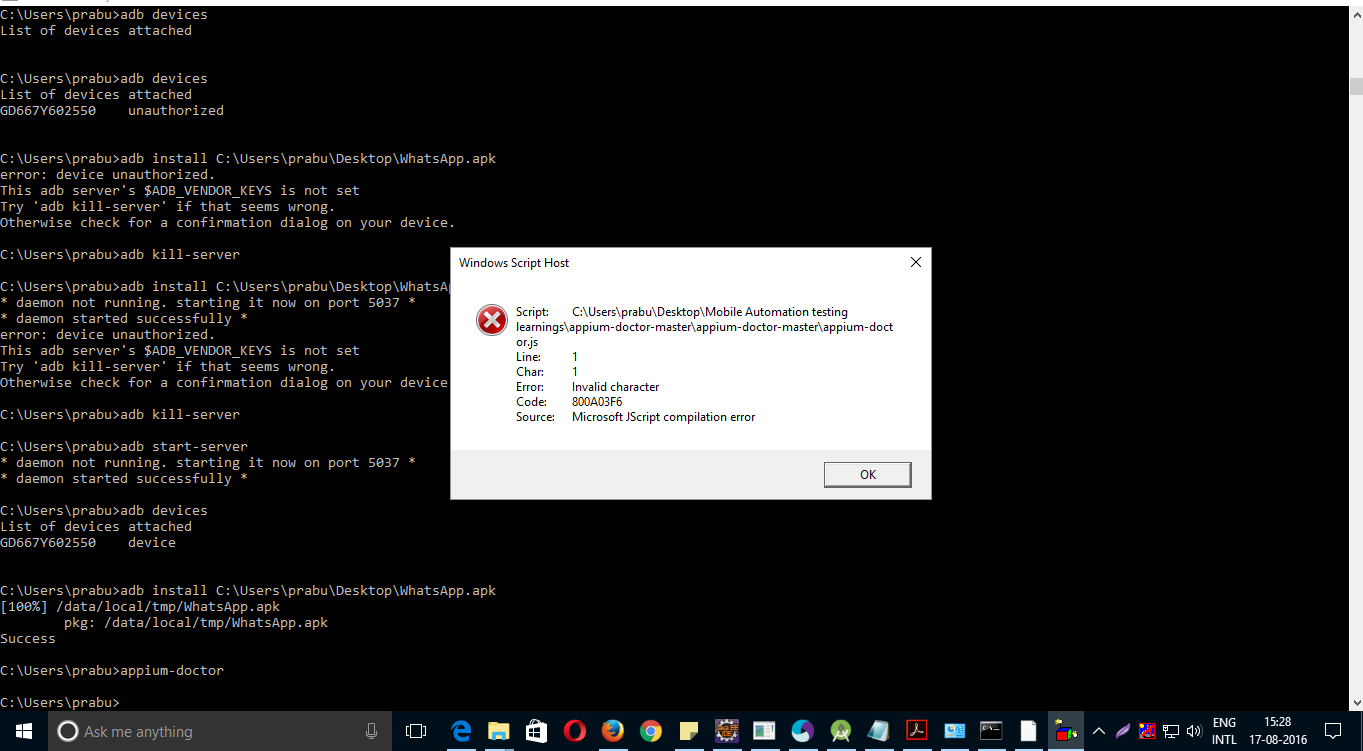
Task: Click 'GD667Y602550 unauthorized' line in console
Action: coord(112,110)
